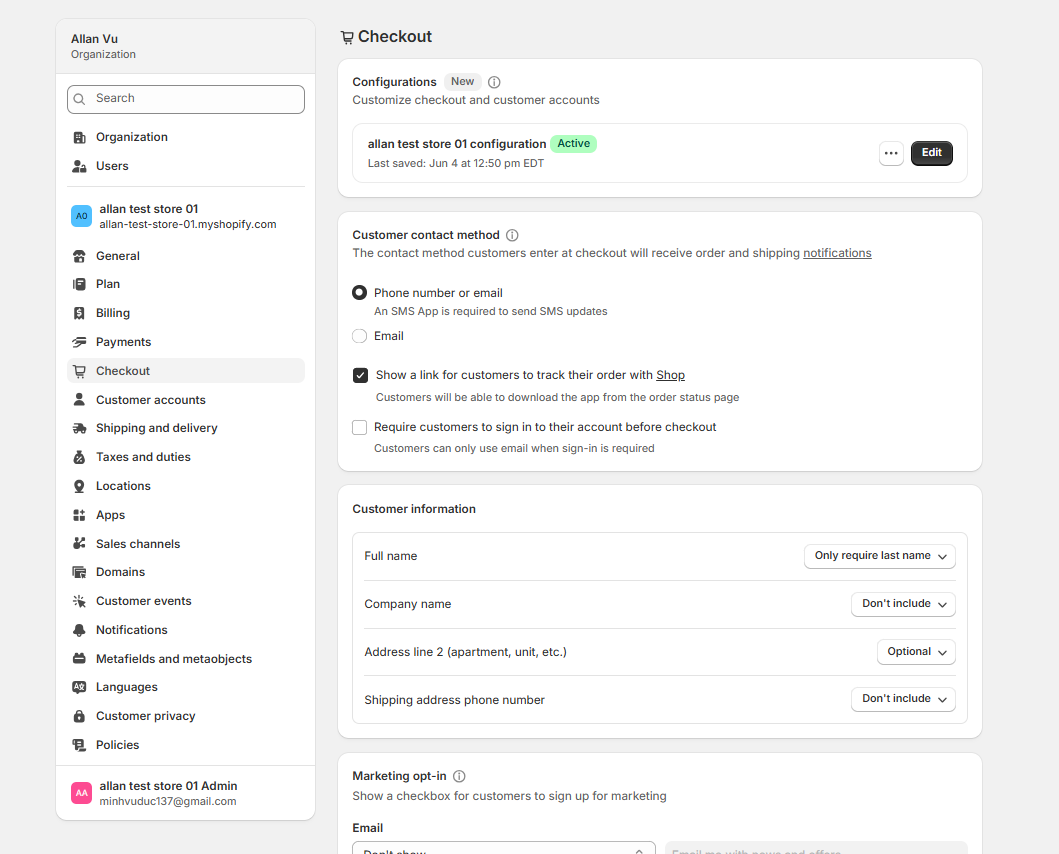
Task: Click the info icon beside Customer contact method
Action: point(513,235)
